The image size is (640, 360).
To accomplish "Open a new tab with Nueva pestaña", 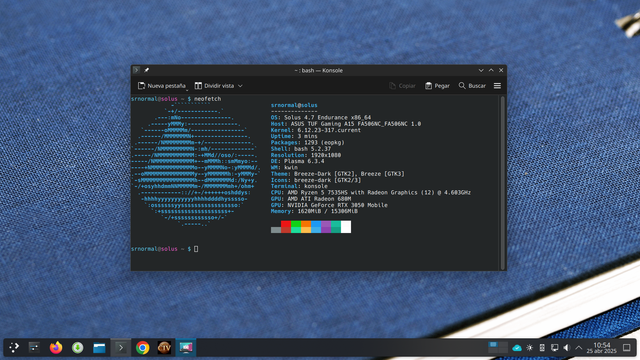I will click(162, 86).
